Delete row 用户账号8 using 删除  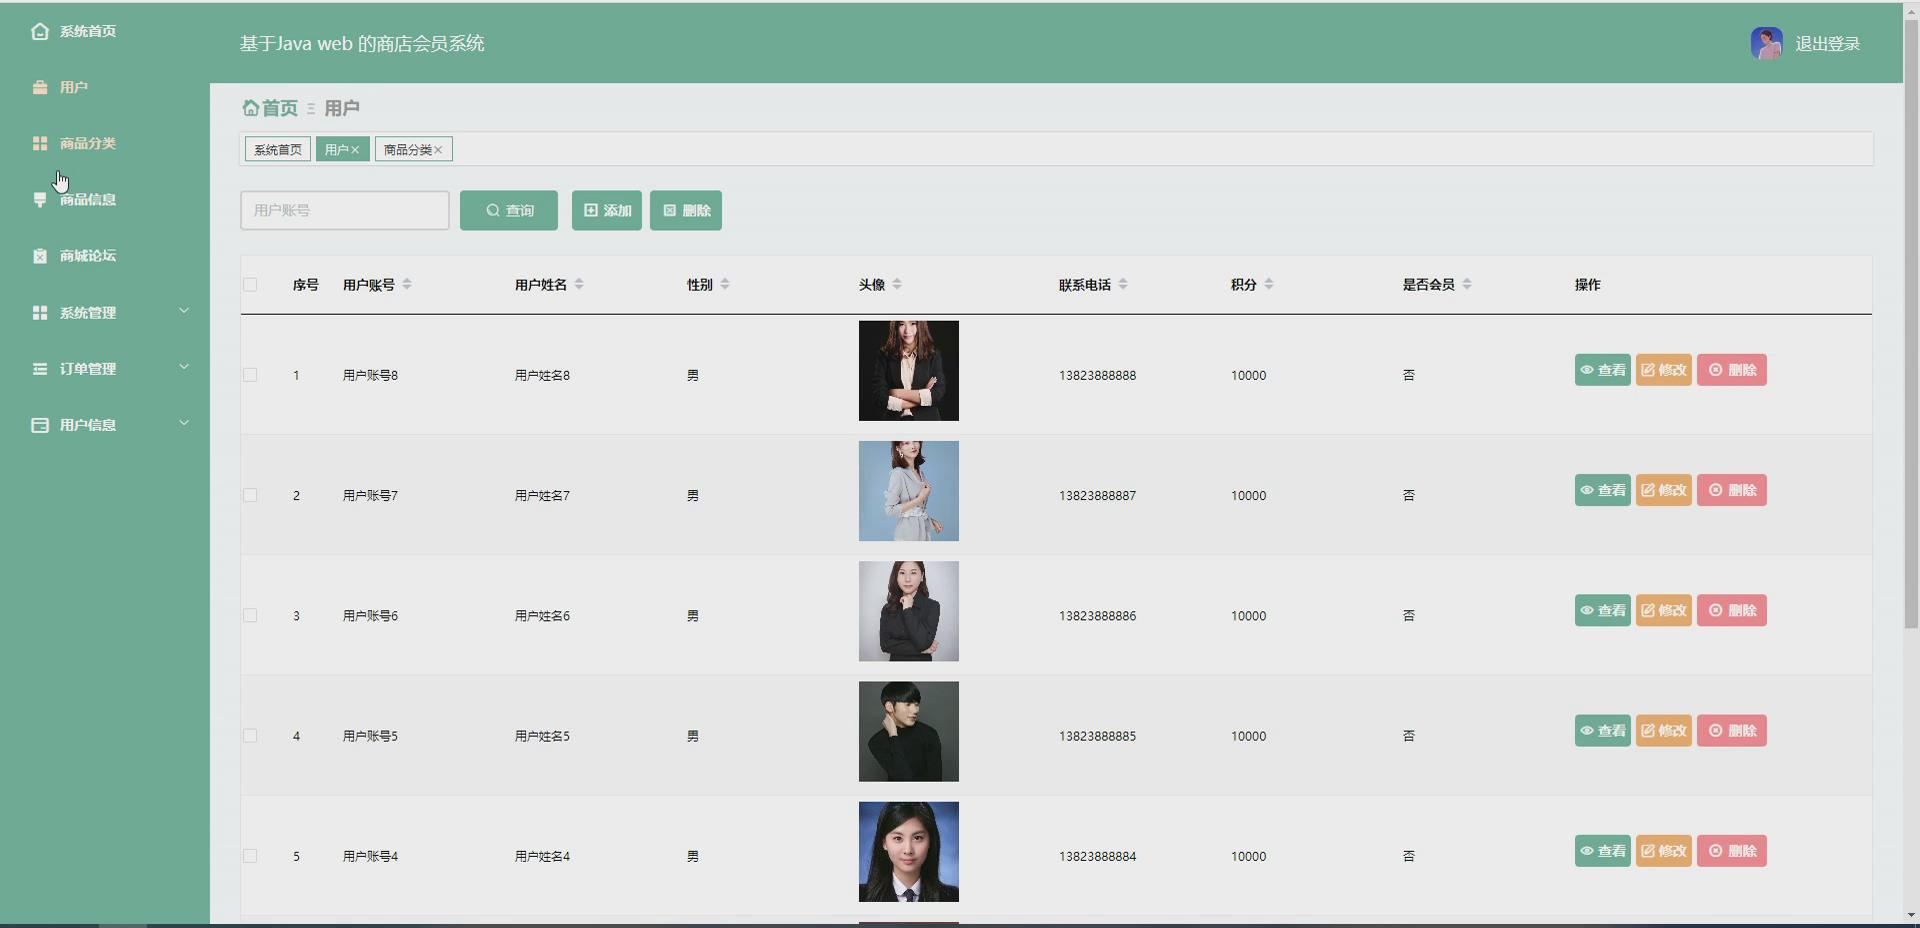point(1732,370)
